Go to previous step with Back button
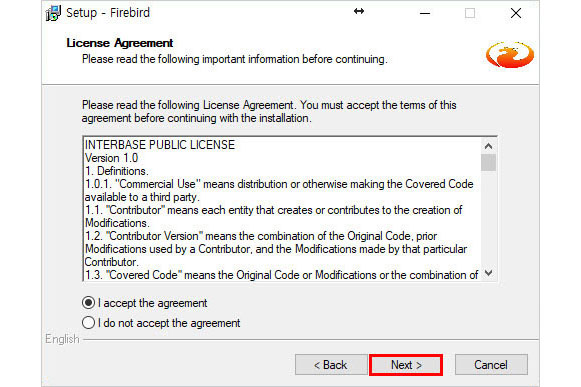Screen dimensions: 581x387 point(331,365)
